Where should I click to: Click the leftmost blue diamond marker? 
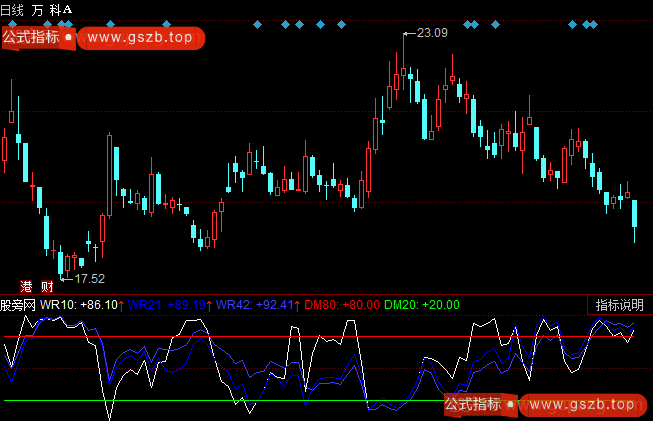click(259, 23)
